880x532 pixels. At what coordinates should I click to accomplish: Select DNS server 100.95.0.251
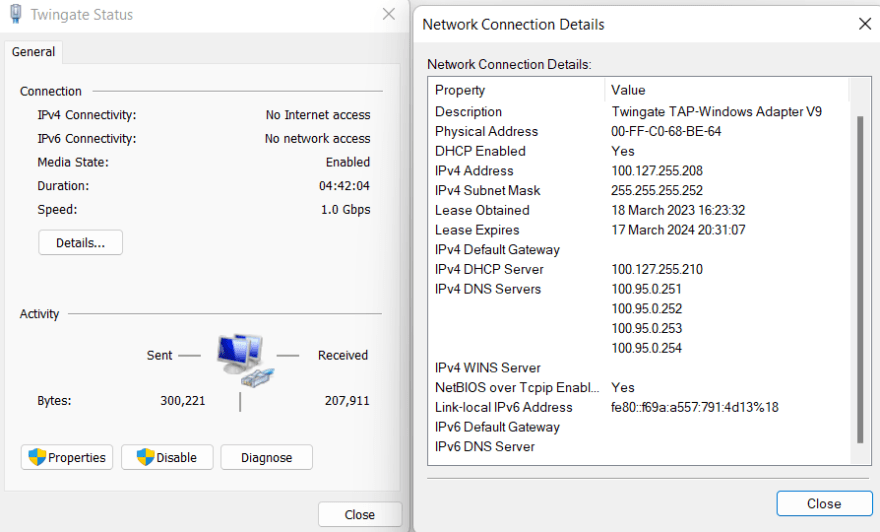coord(647,289)
